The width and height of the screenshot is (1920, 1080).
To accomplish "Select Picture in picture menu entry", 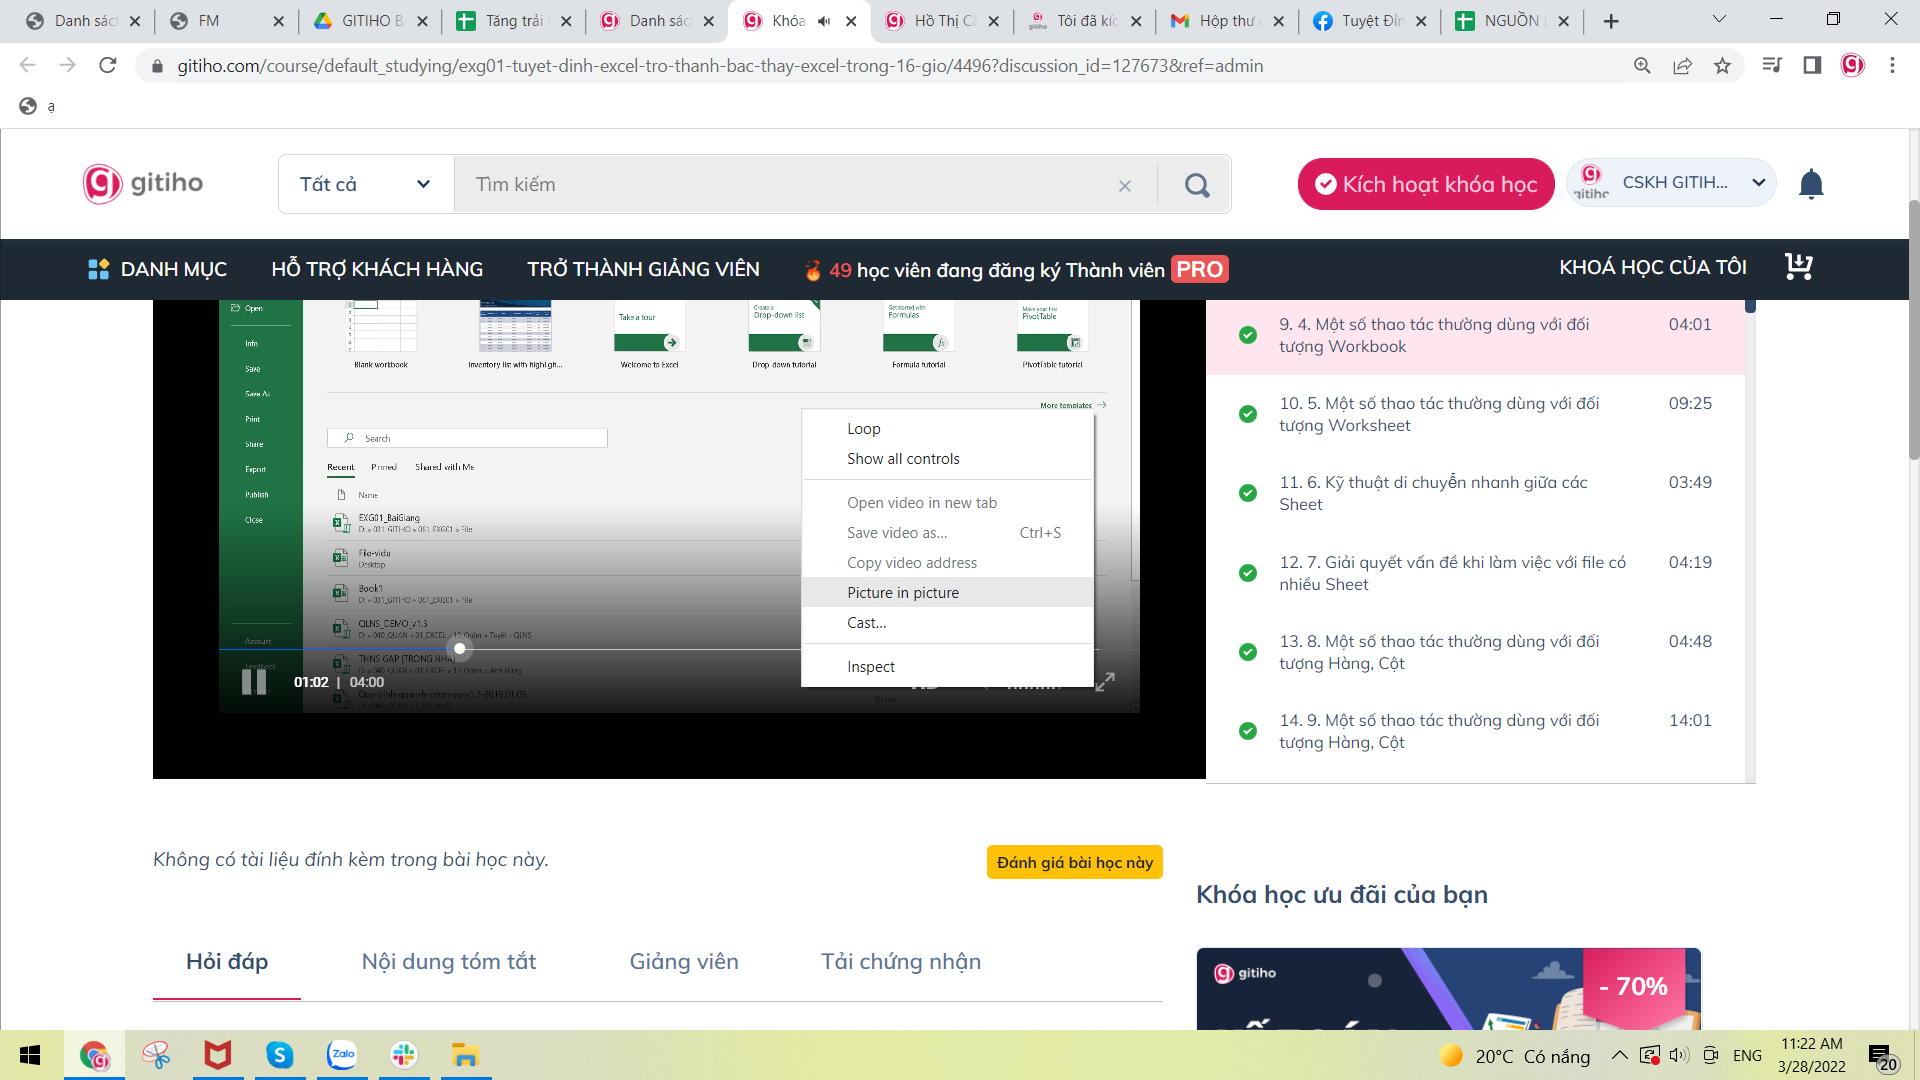I will 903,593.
